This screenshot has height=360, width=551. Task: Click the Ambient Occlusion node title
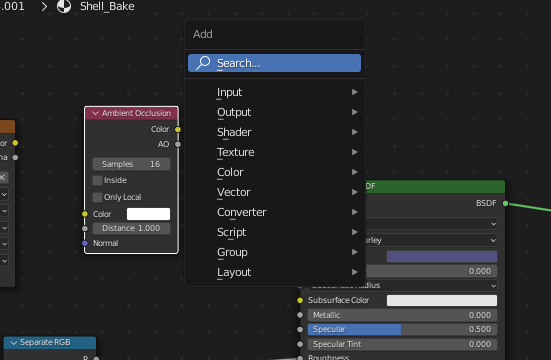pos(136,113)
